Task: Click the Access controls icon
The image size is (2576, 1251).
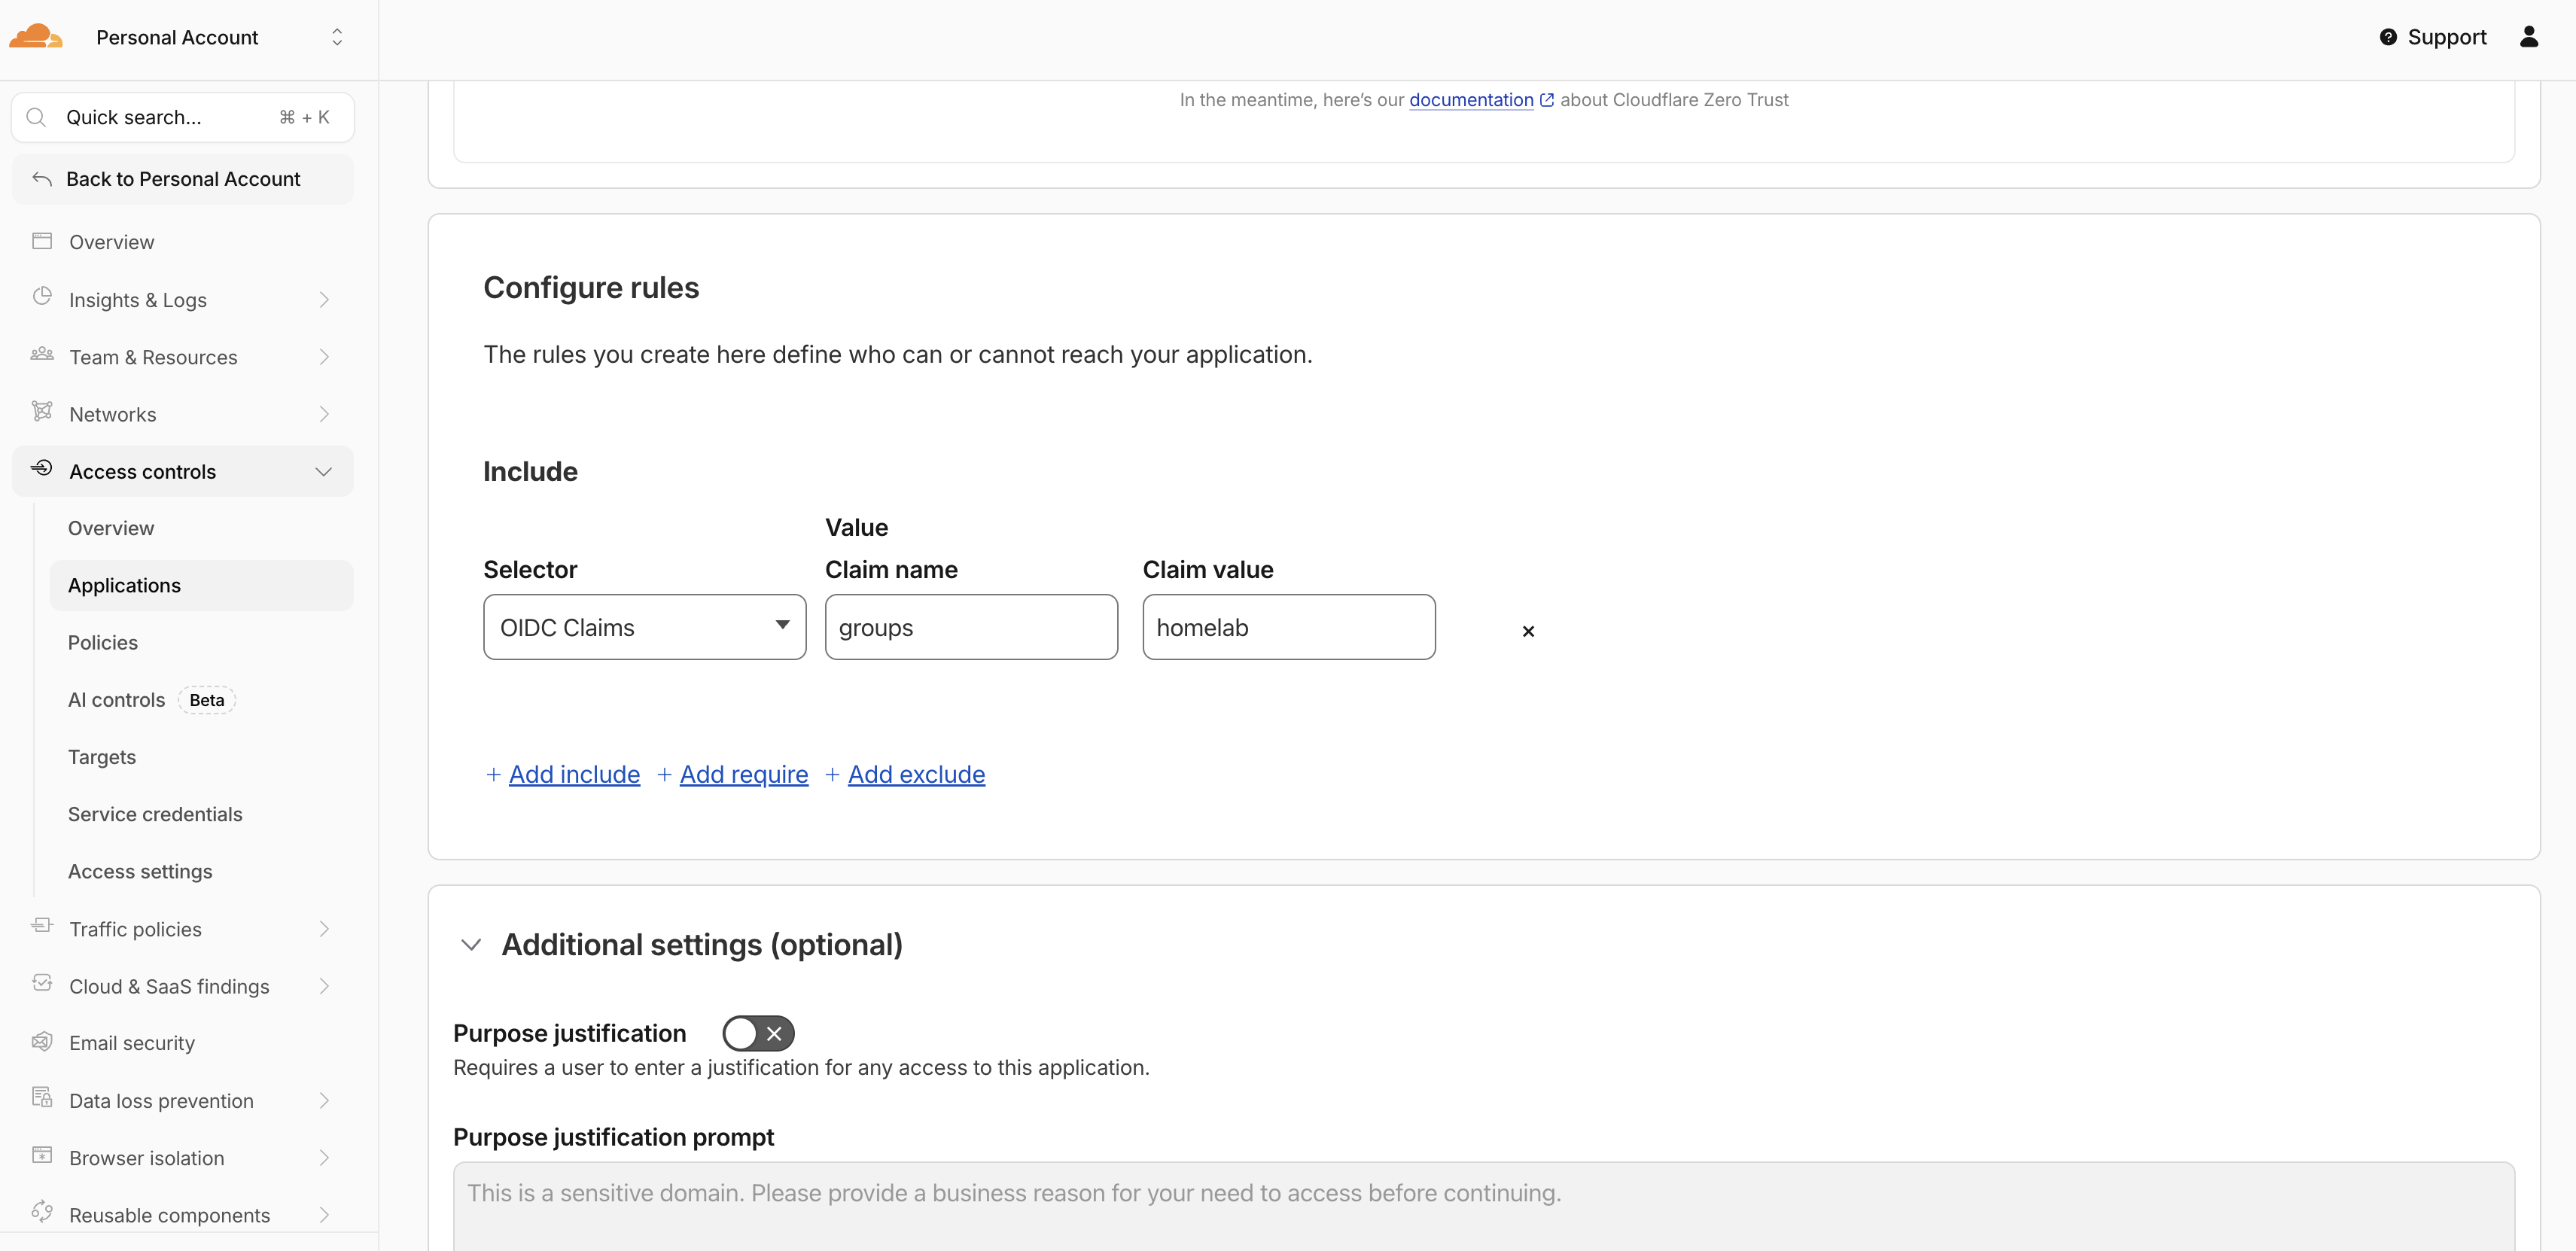Action: [x=42, y=468]
